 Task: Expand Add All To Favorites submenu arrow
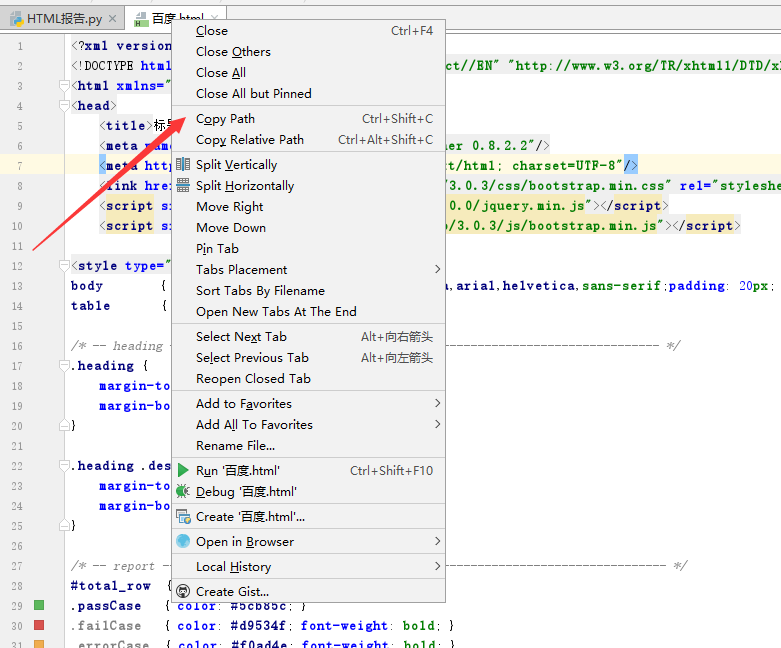pos(437,424)
